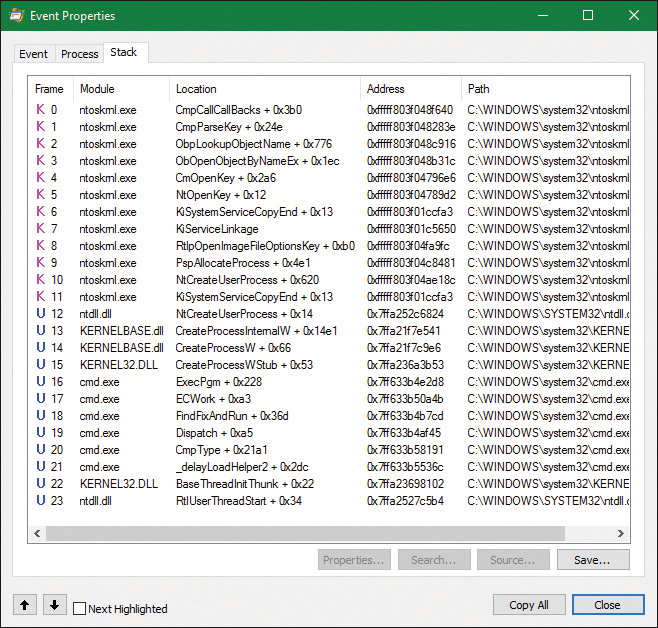Click the down arrow next event button
This screenshot has height=628, width=658.
pos(55,605)
